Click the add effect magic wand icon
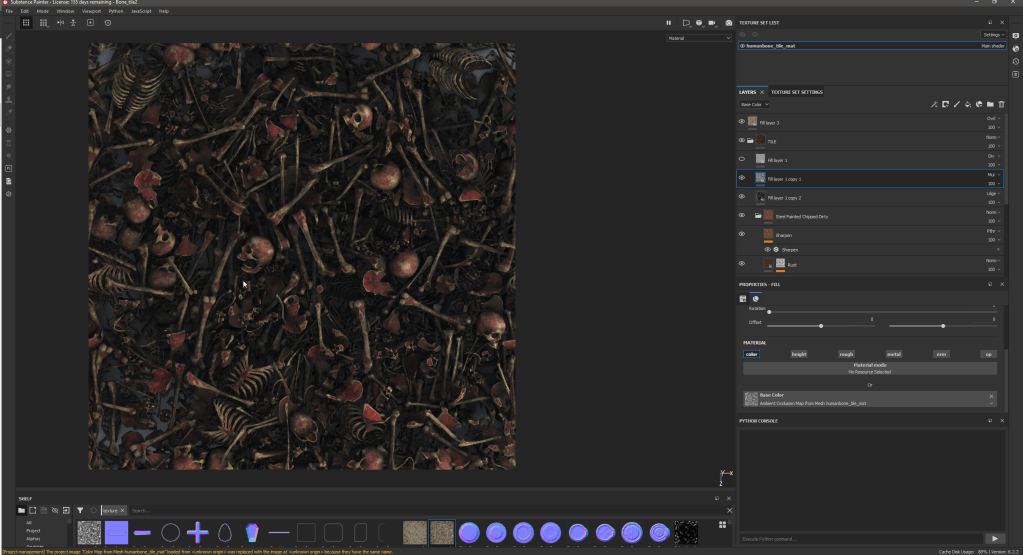 pos(933,104)
